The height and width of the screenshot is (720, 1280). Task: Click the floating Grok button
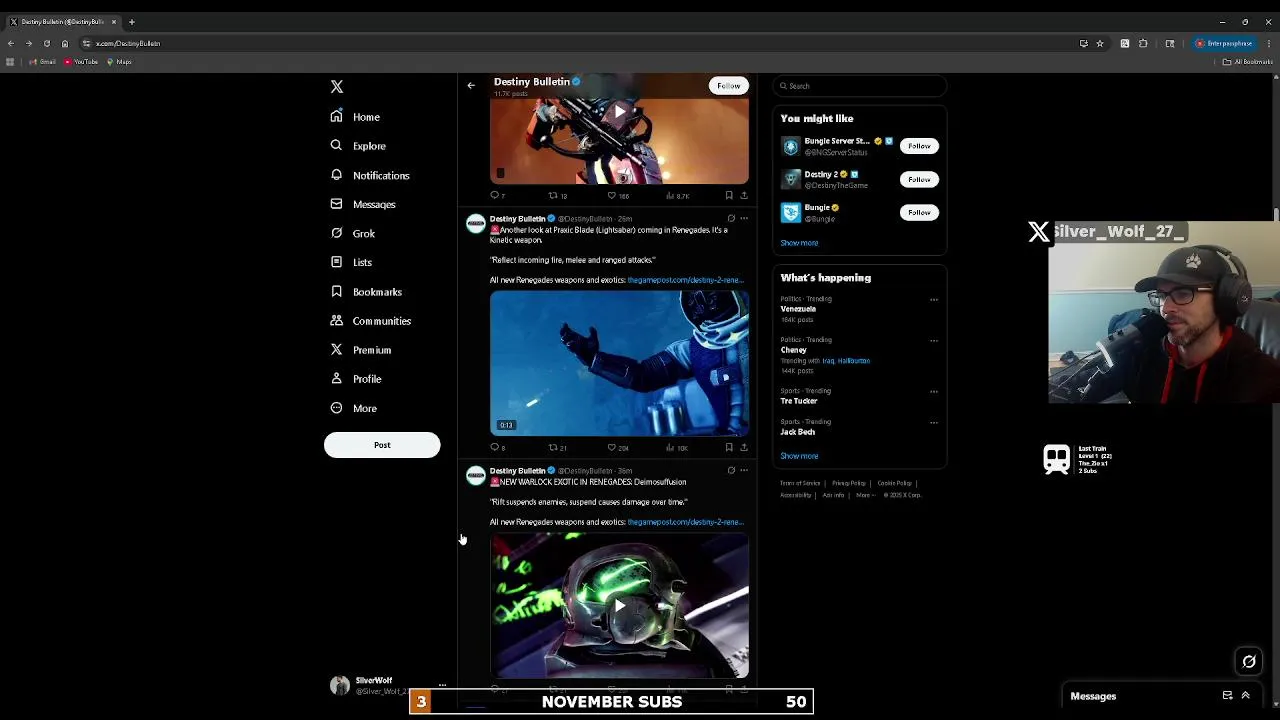pos(1249,661)
